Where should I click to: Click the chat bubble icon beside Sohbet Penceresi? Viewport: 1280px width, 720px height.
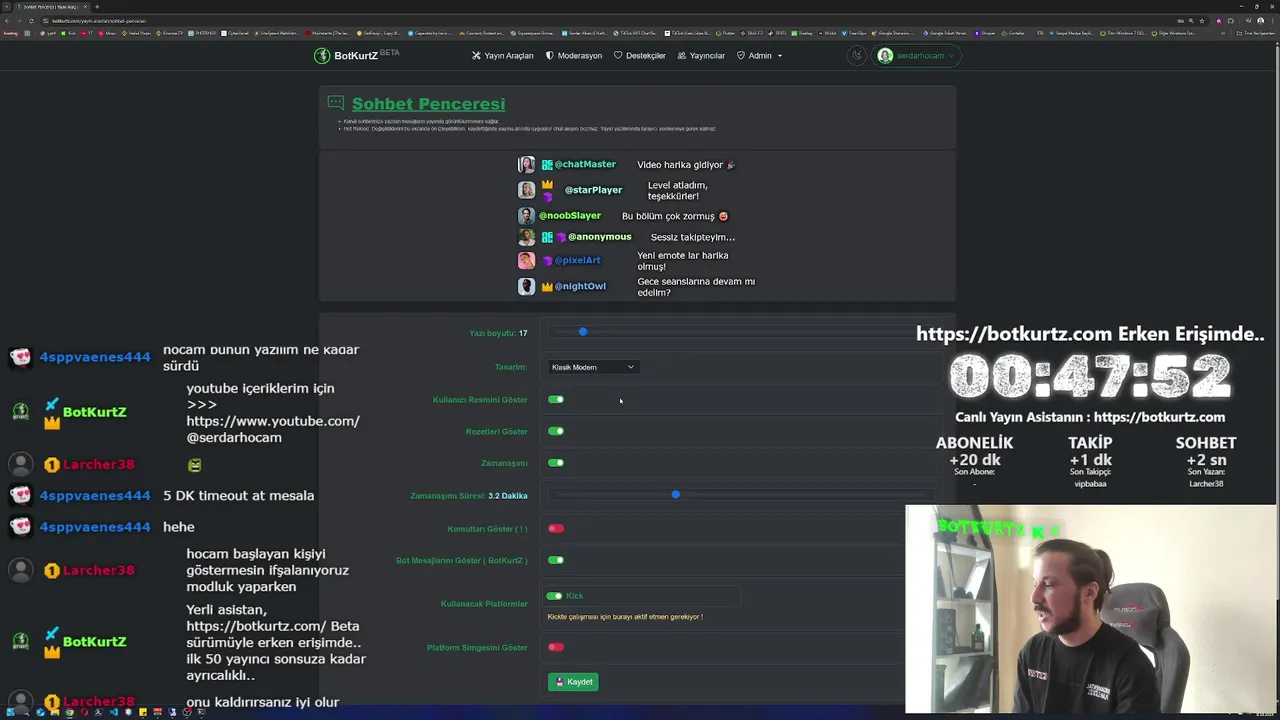[336, 103]
